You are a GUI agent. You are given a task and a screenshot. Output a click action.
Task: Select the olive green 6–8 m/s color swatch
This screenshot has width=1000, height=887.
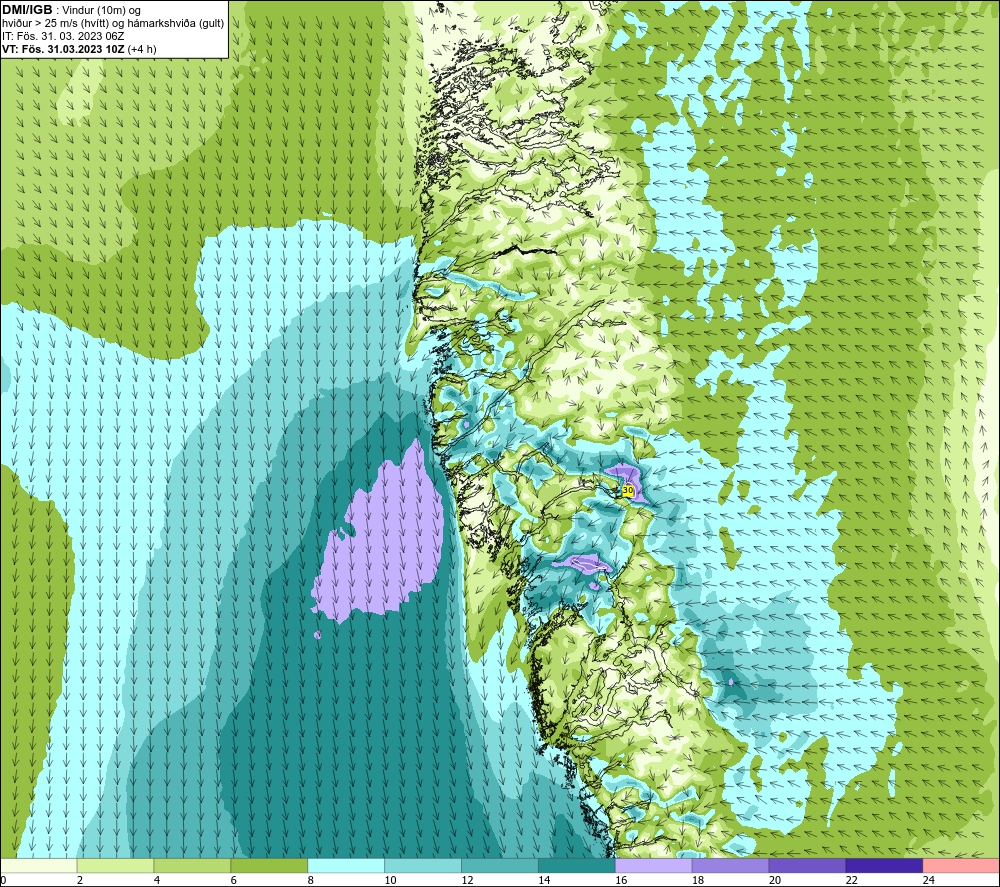[269, 866]
